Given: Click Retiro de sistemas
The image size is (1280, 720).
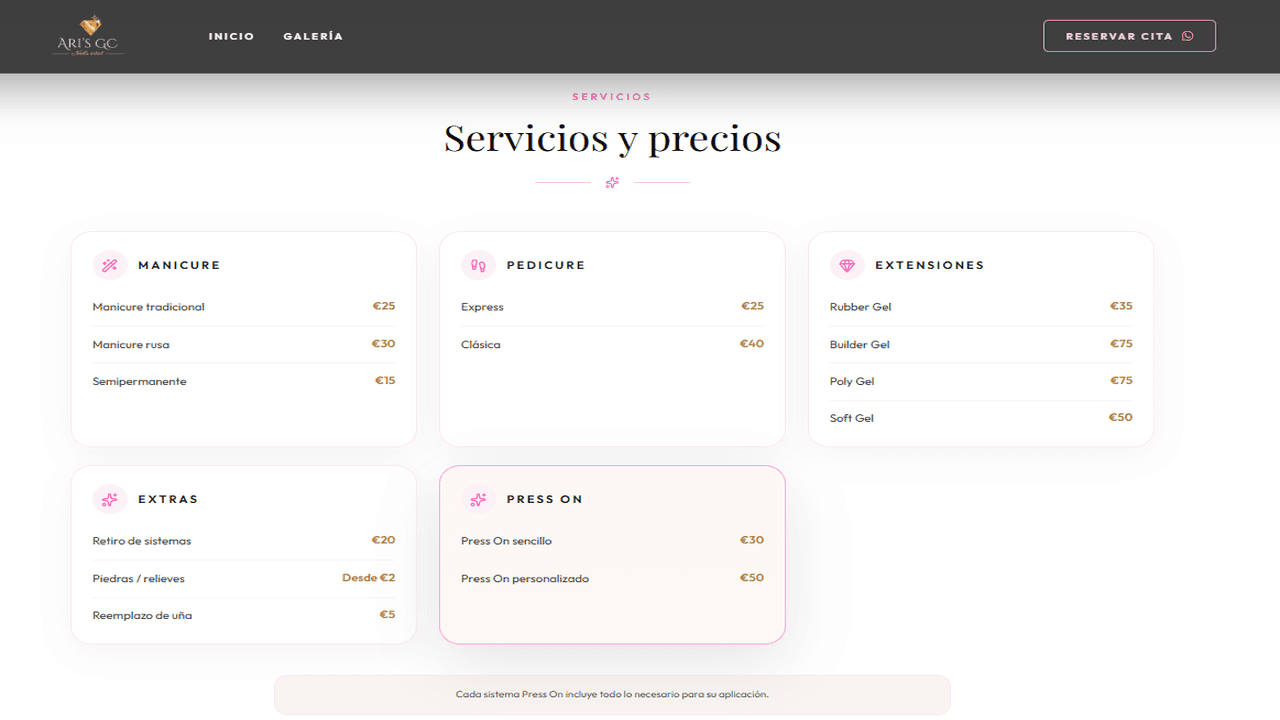Looking at the screenshot, I should tap(244, 541).
